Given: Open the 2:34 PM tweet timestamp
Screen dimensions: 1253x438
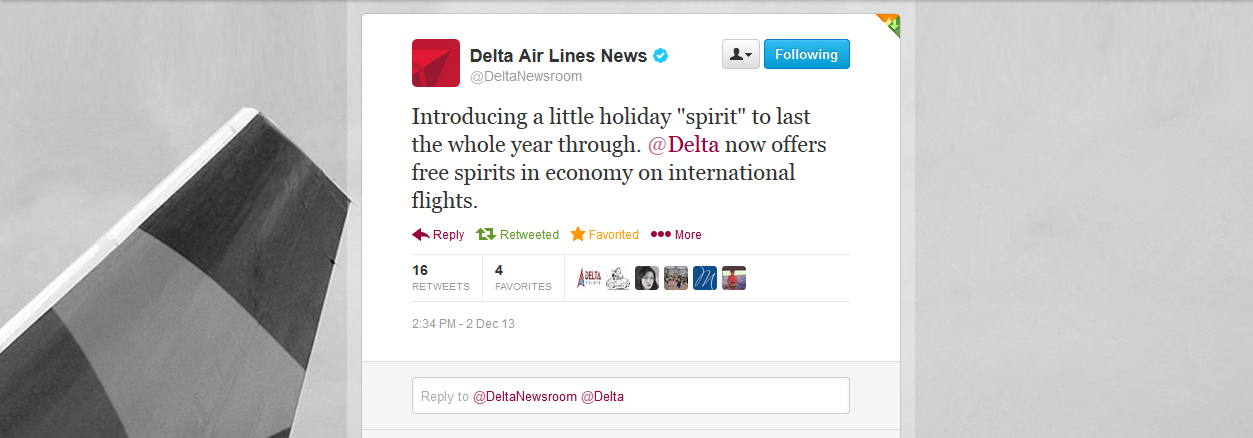Looking at the screenshot, I should click(463, 324).
